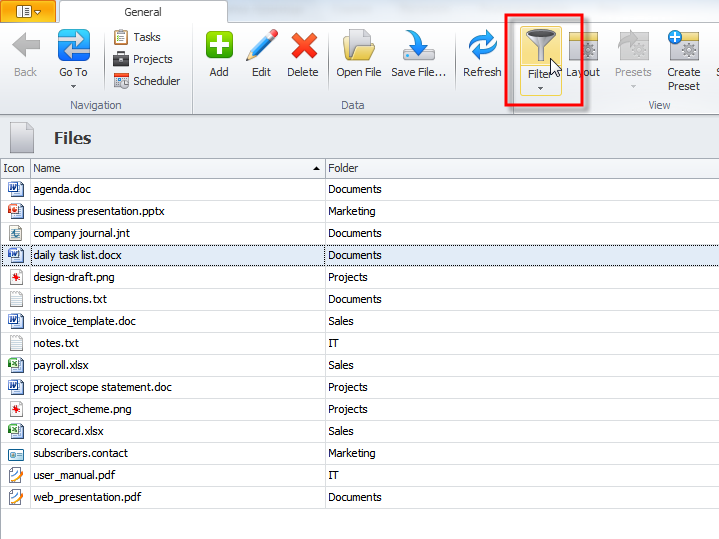Screen dimensions: 719x539
Task: Open the Layout settings icon
Action: pos(583,47)
